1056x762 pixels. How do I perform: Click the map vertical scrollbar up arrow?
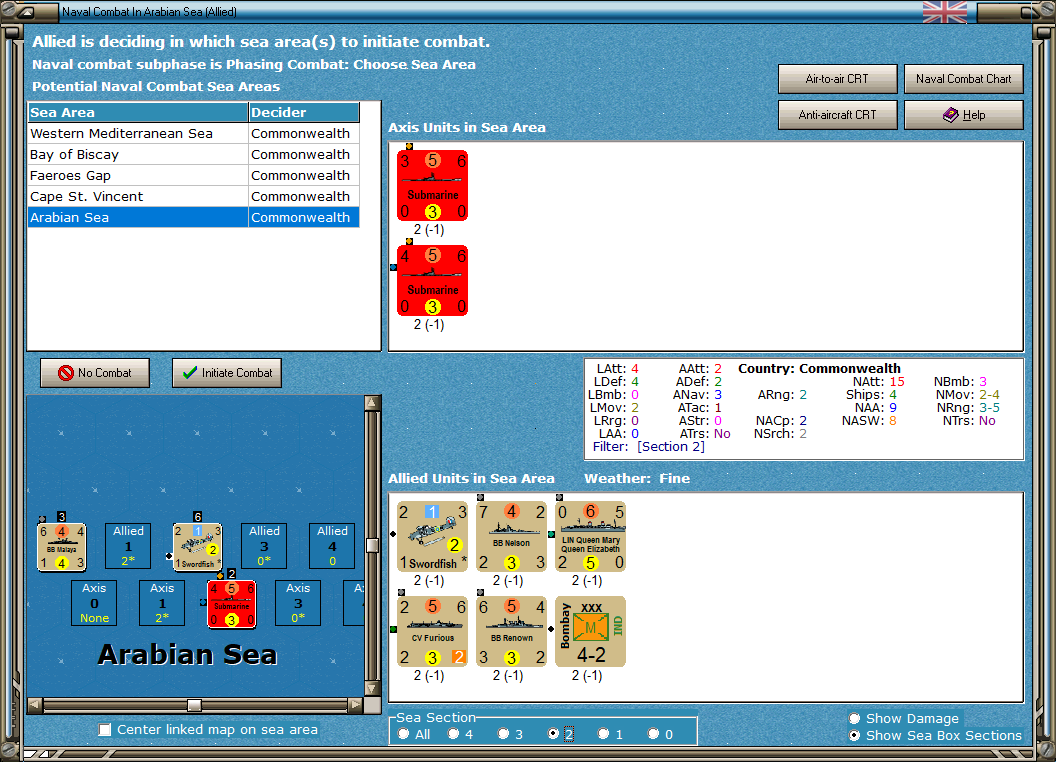click(x=372, y=403)
